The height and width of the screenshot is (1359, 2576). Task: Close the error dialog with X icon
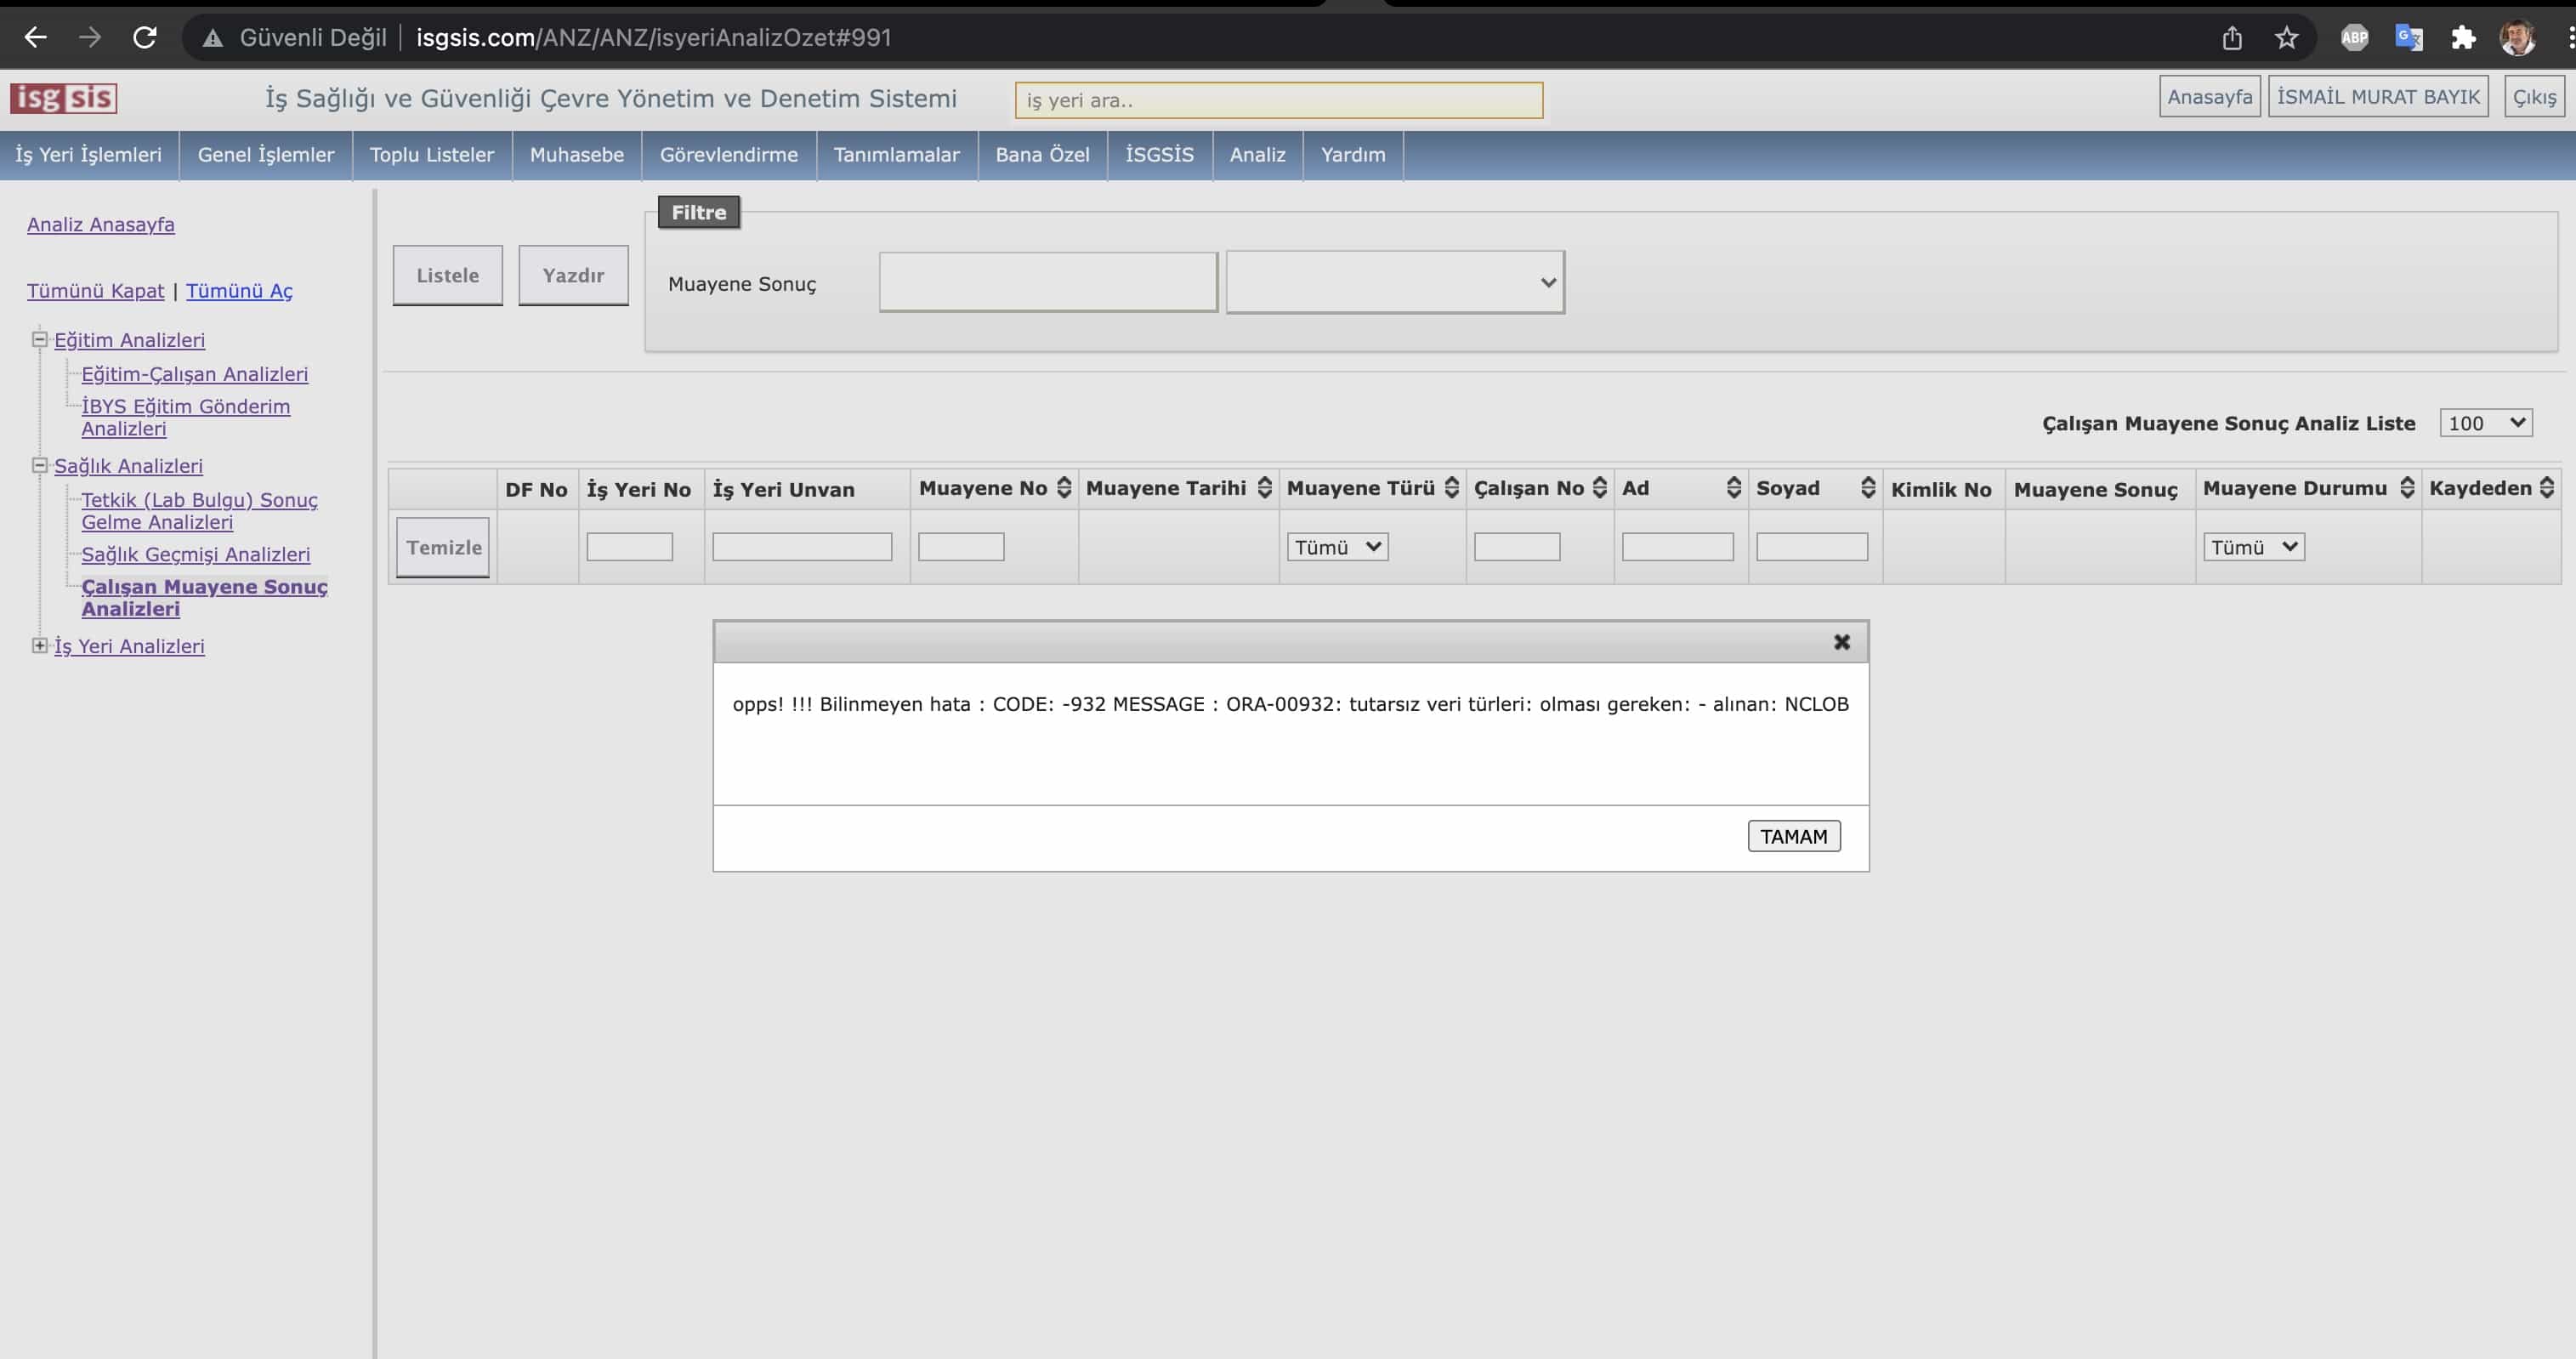[1841, 642]
